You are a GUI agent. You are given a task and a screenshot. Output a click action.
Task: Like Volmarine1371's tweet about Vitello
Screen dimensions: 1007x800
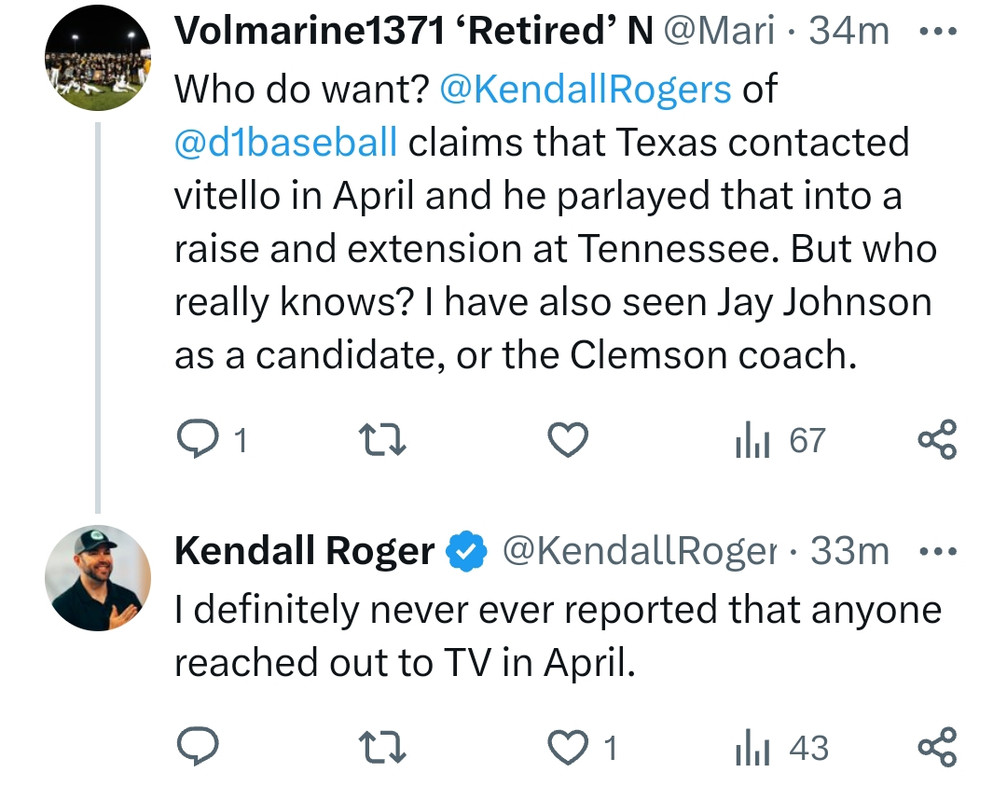click(569, 440)
